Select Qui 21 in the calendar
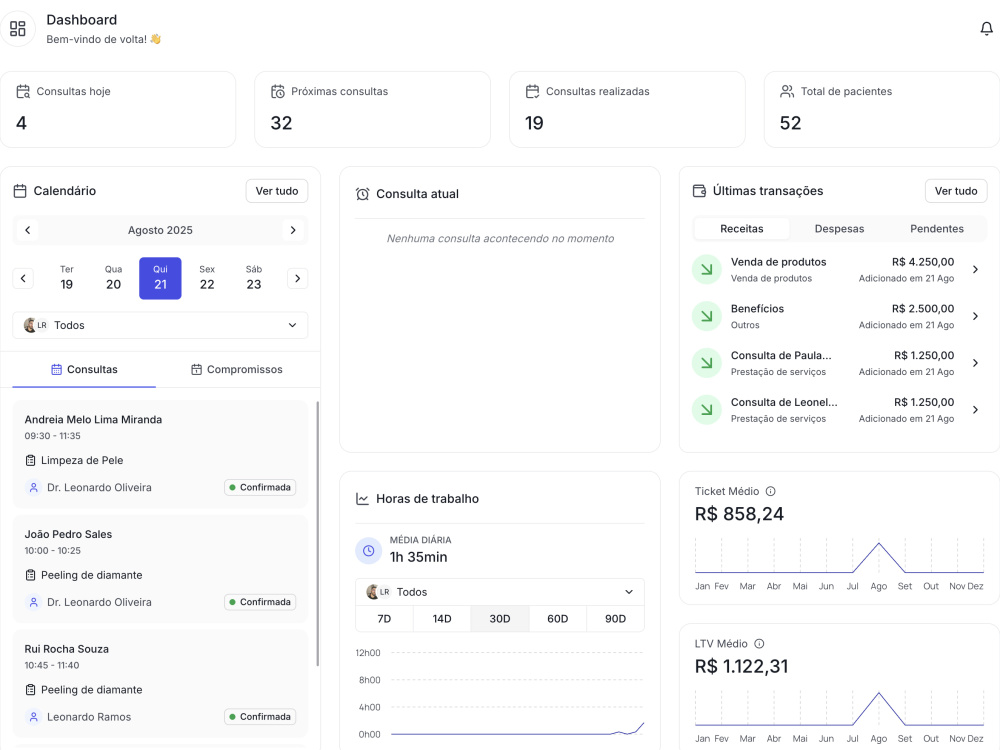The width and height of the screenshot is (1000, 750). click(160, 278)
